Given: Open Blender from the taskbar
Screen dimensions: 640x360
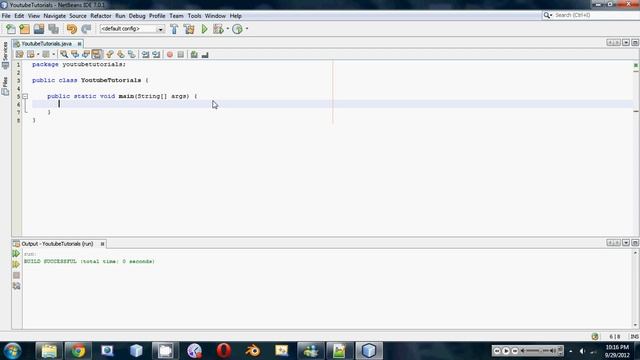Looking at the screenshot, I should pyautogui.click(x=253, y=351).
